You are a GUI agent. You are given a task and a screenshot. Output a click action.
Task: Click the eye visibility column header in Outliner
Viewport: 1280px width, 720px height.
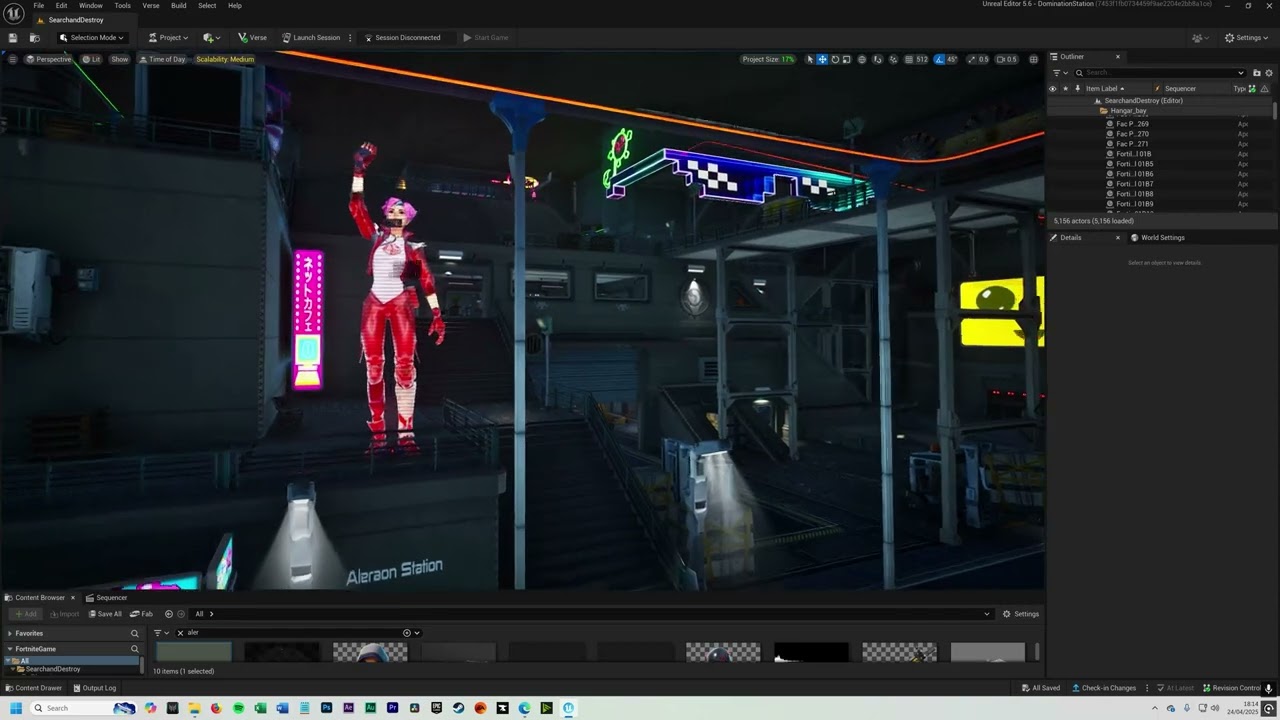(1052, 88)
